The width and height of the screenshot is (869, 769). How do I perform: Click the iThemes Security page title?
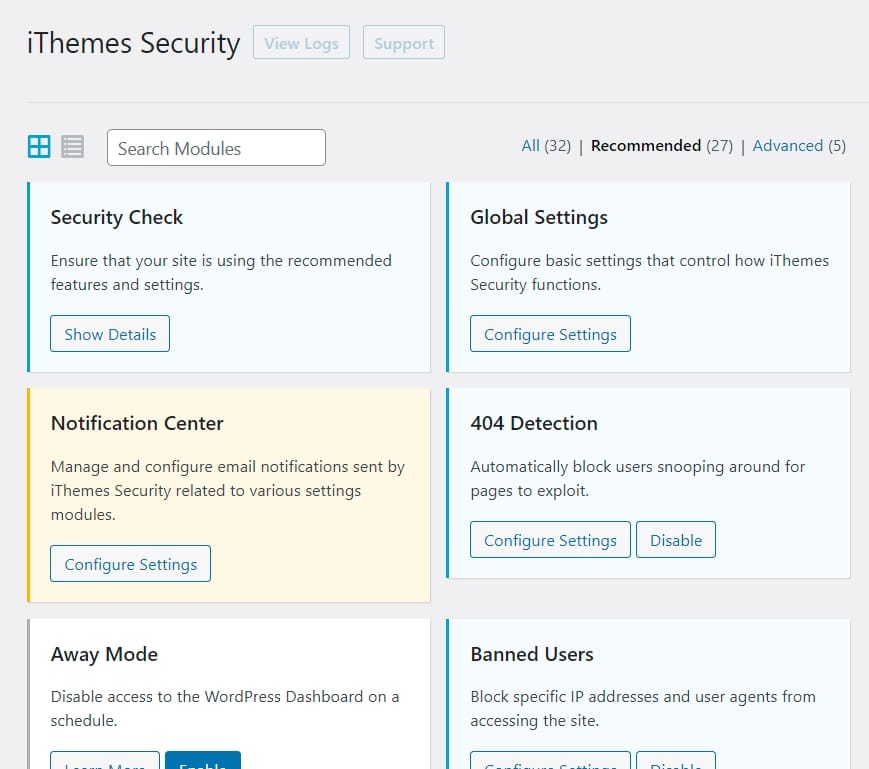click(133, 43)
